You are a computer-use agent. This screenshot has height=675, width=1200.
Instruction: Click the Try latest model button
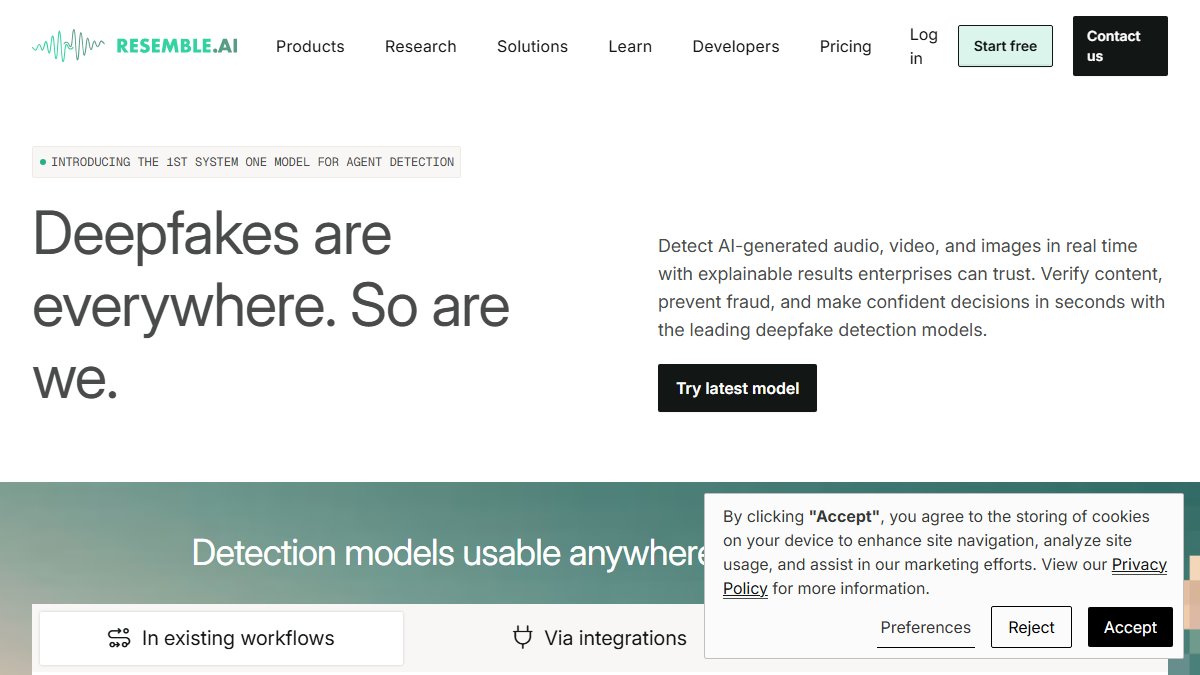point(737,388)
